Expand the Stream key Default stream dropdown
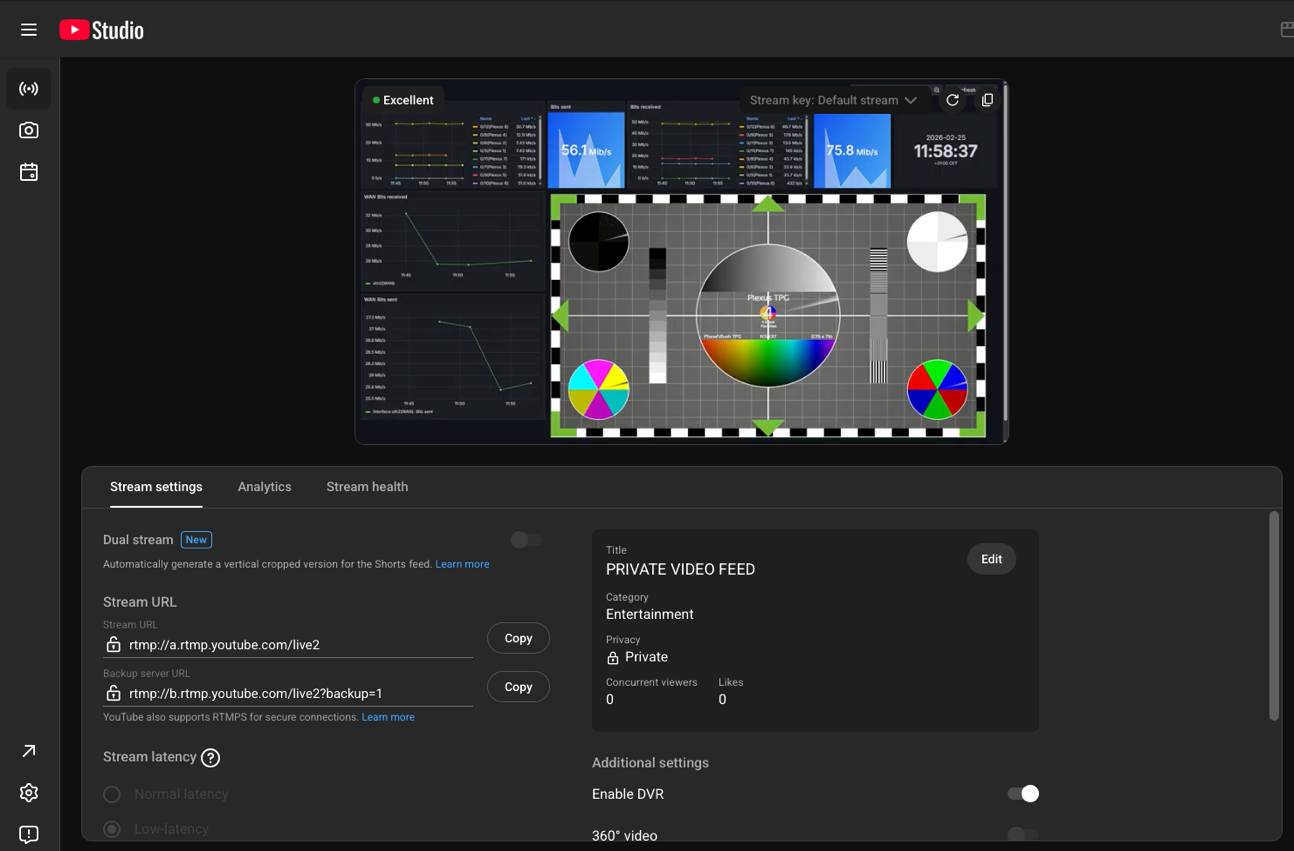 click(x=833, y=100)
